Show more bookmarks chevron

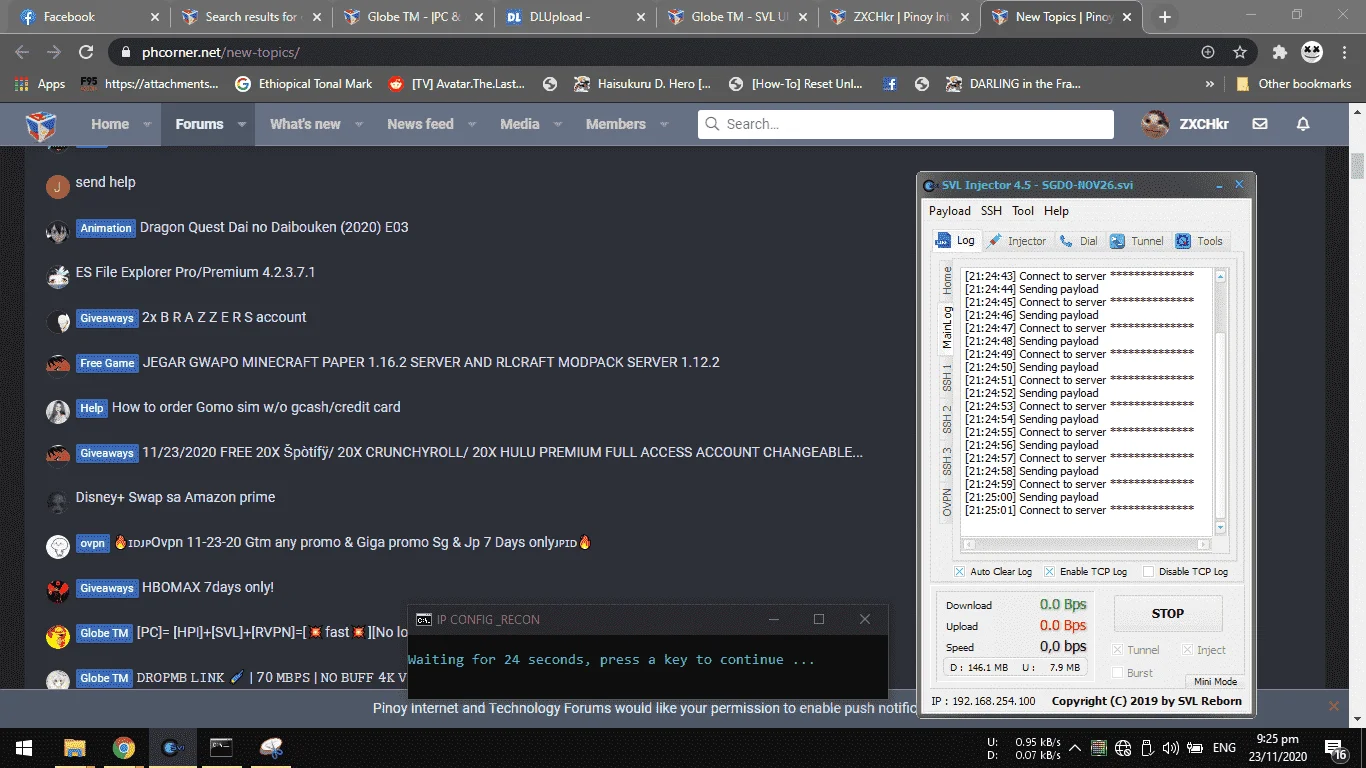[x=1210, y=84]
